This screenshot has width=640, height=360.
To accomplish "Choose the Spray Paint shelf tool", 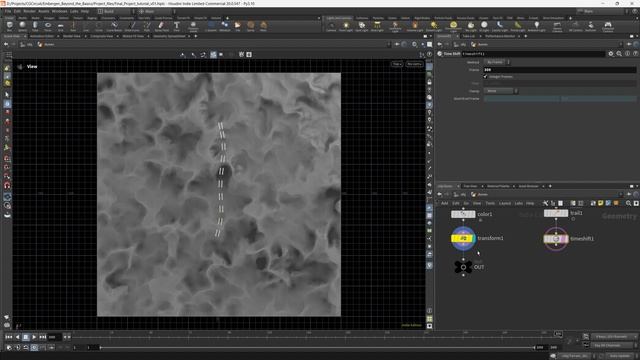I will click(162, 27).
